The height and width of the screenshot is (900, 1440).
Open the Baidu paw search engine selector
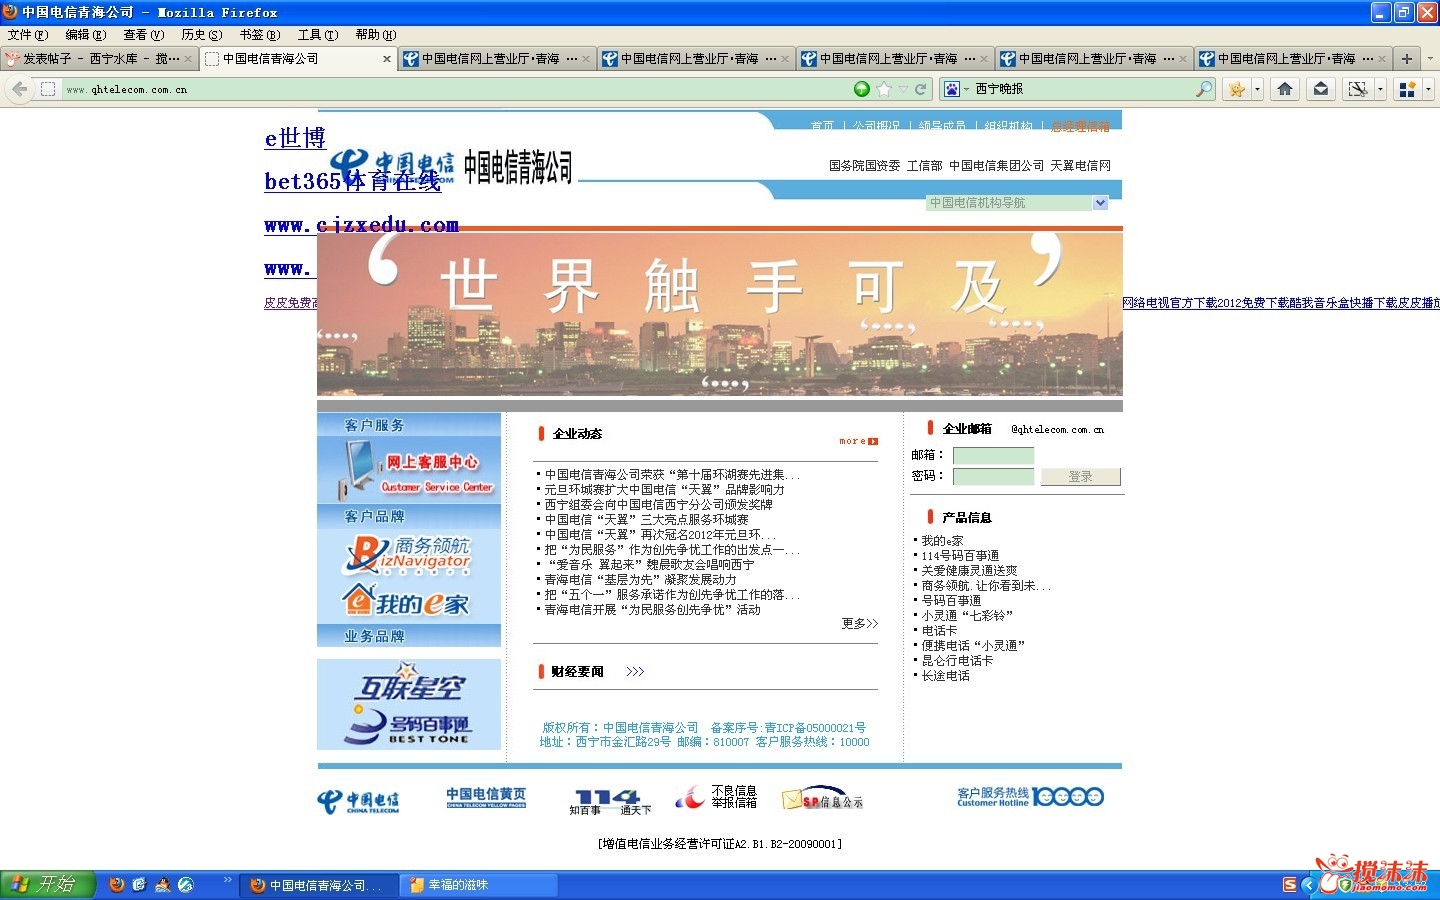coord(957,89)
